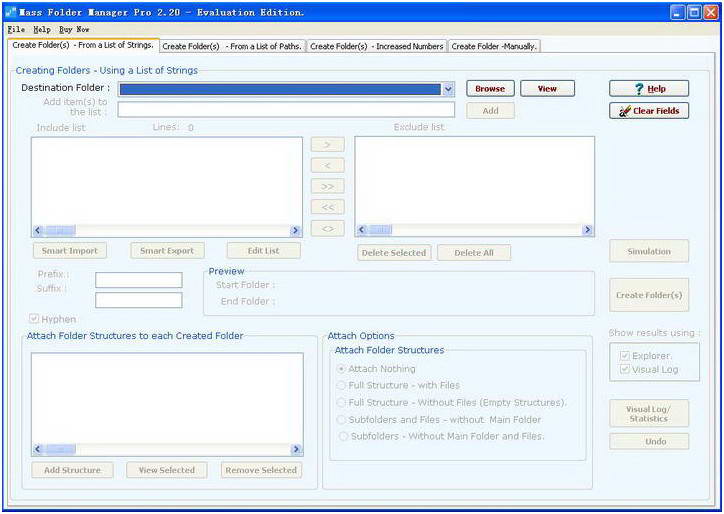The height and width of the screenshot is (514, 724).
Task: Click the application icon in title bar
Action: click(x=11, y=12)
